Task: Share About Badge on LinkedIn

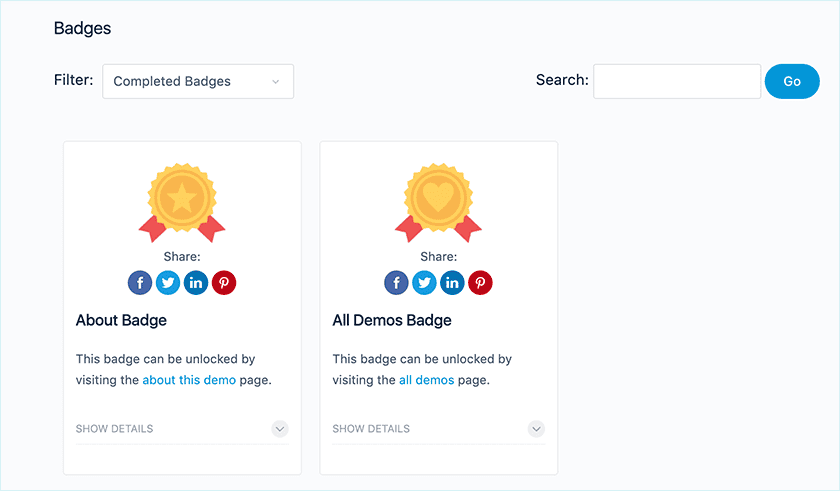Action: [x=196, y=283]
